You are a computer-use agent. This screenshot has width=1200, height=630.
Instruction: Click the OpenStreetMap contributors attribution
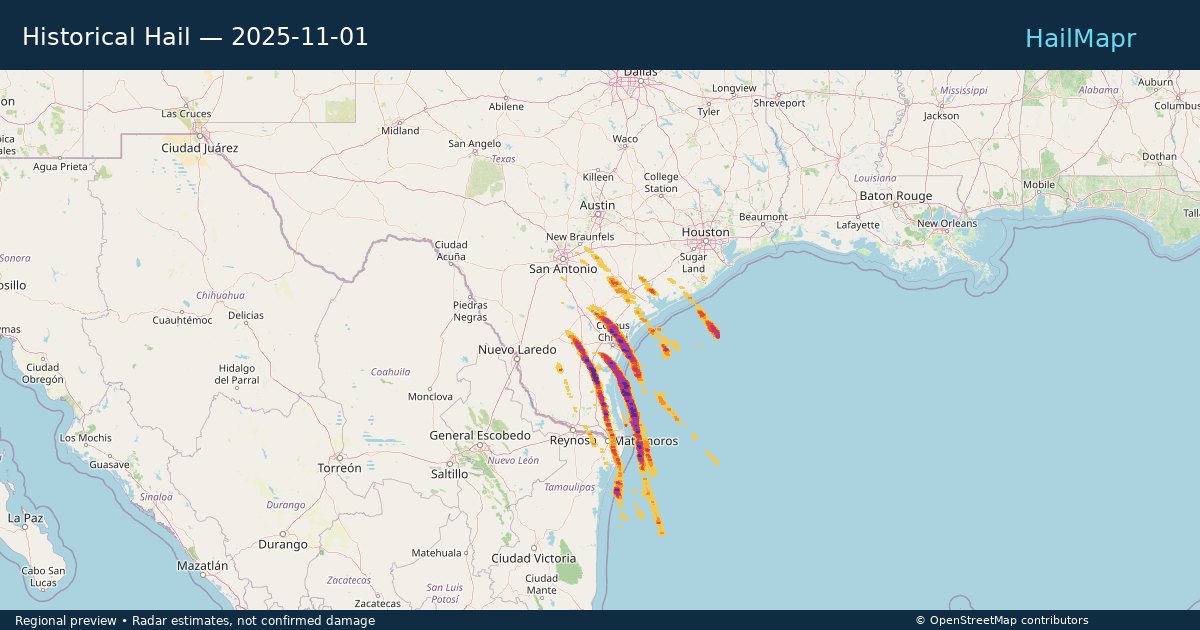tap(1002, 621)
